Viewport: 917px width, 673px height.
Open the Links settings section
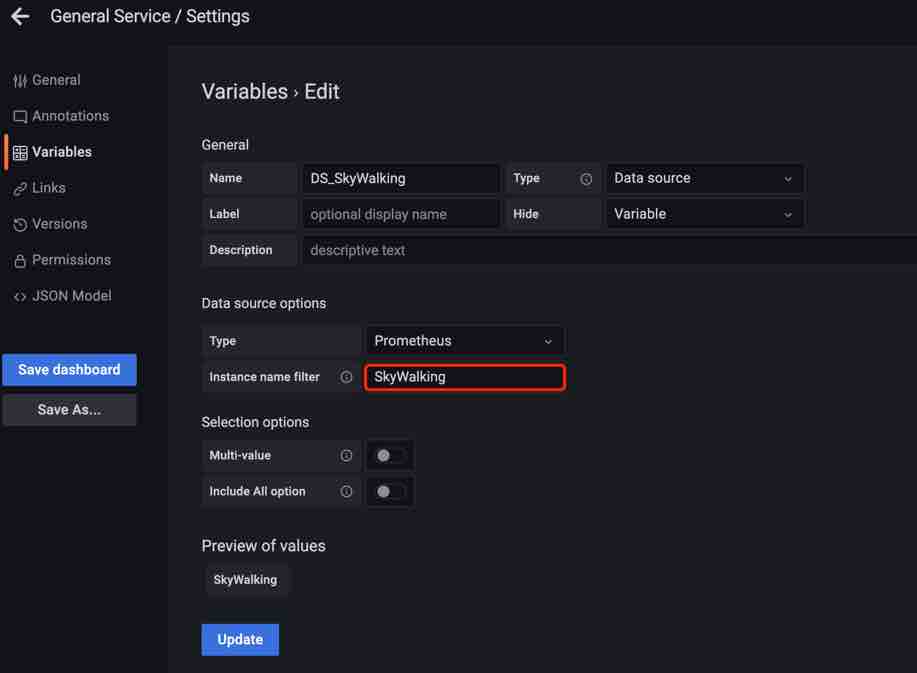48,188
